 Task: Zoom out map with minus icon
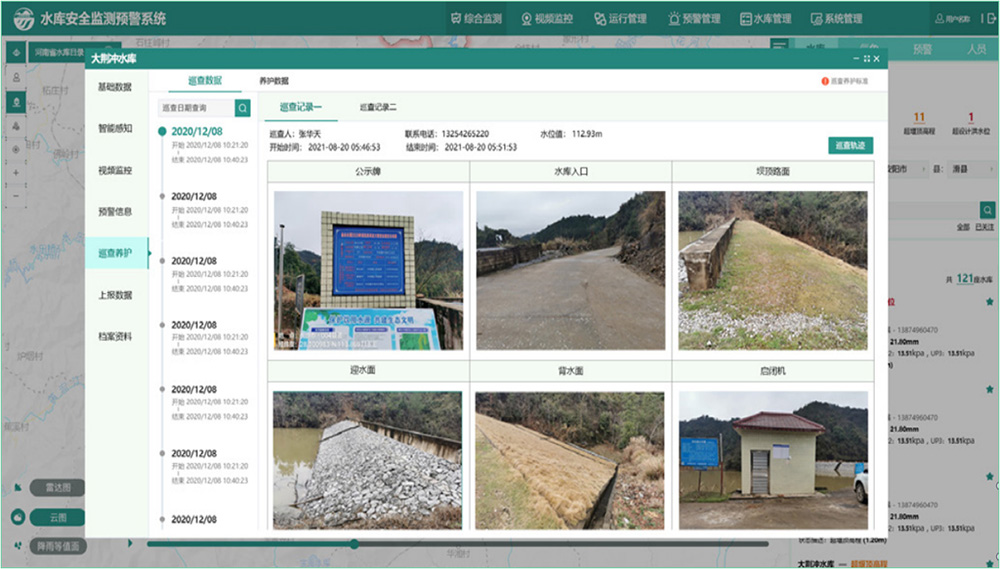(x=17, y=196)
